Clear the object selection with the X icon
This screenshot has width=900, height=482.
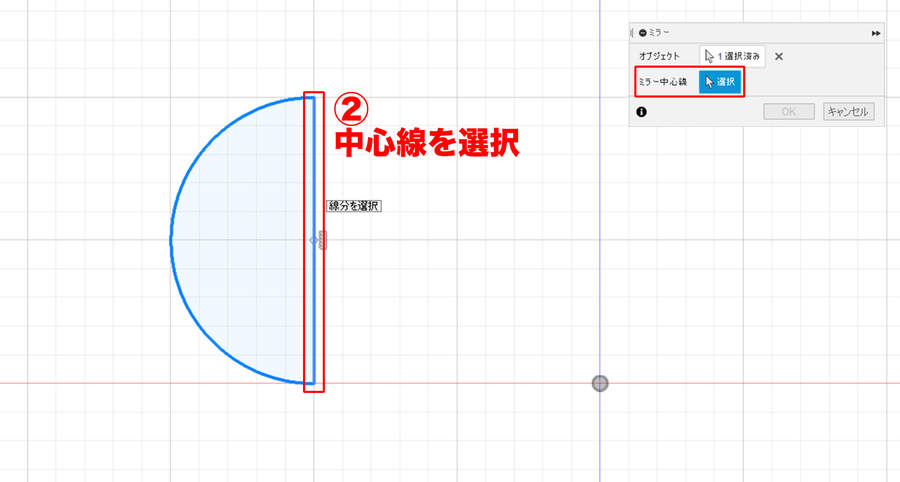point(778,56)
